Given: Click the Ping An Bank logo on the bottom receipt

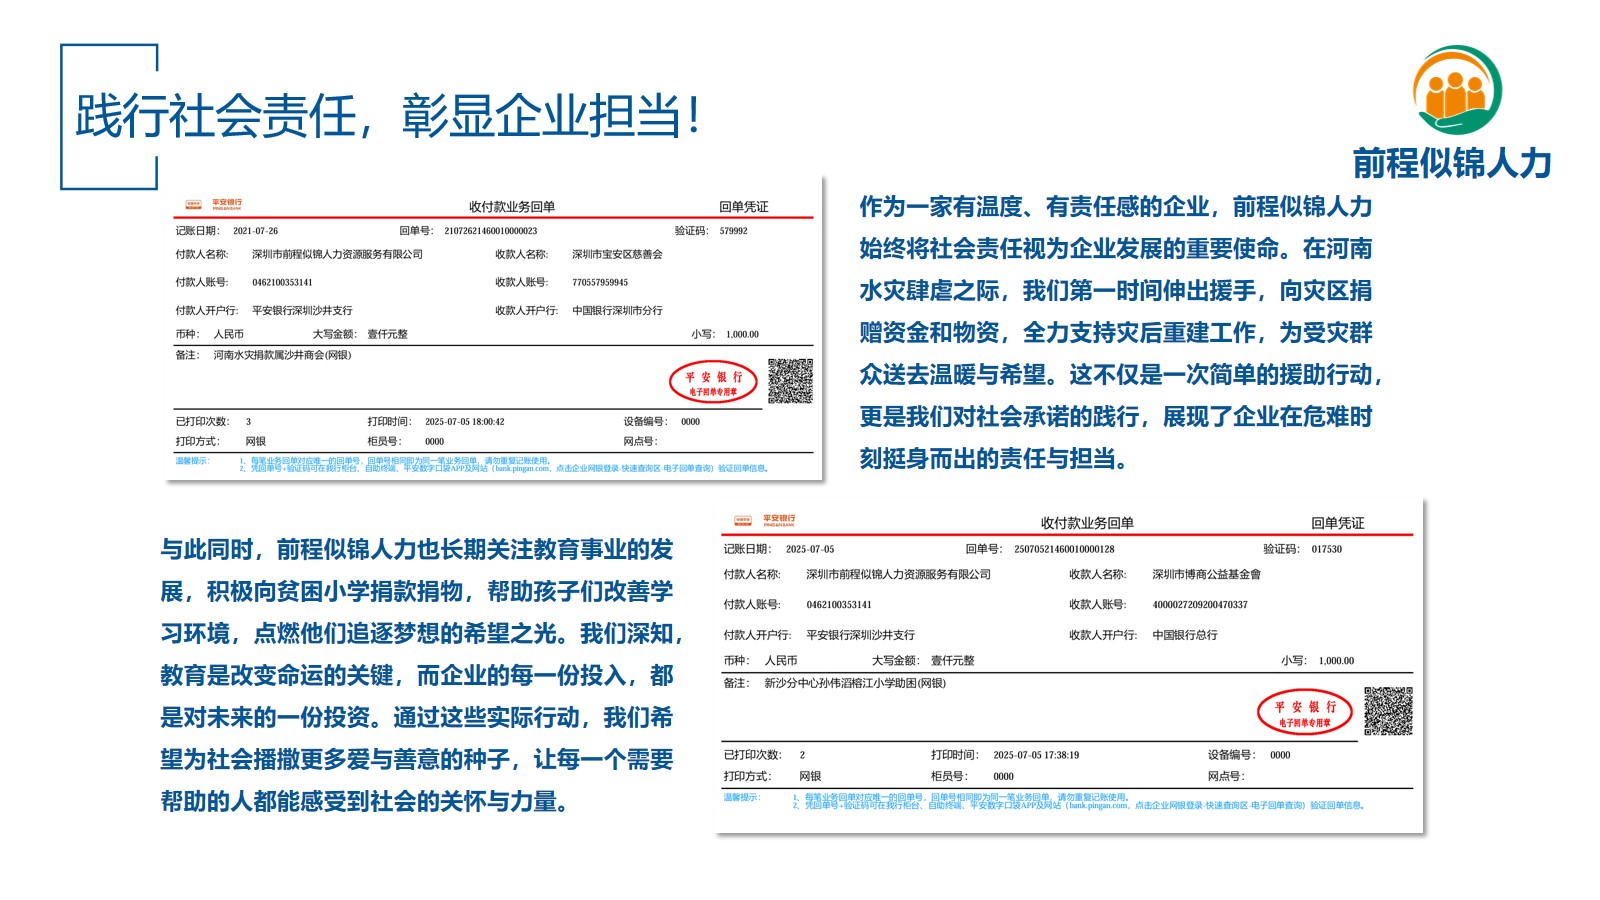Looking at the screenshot, I should (x=765, y=520).
